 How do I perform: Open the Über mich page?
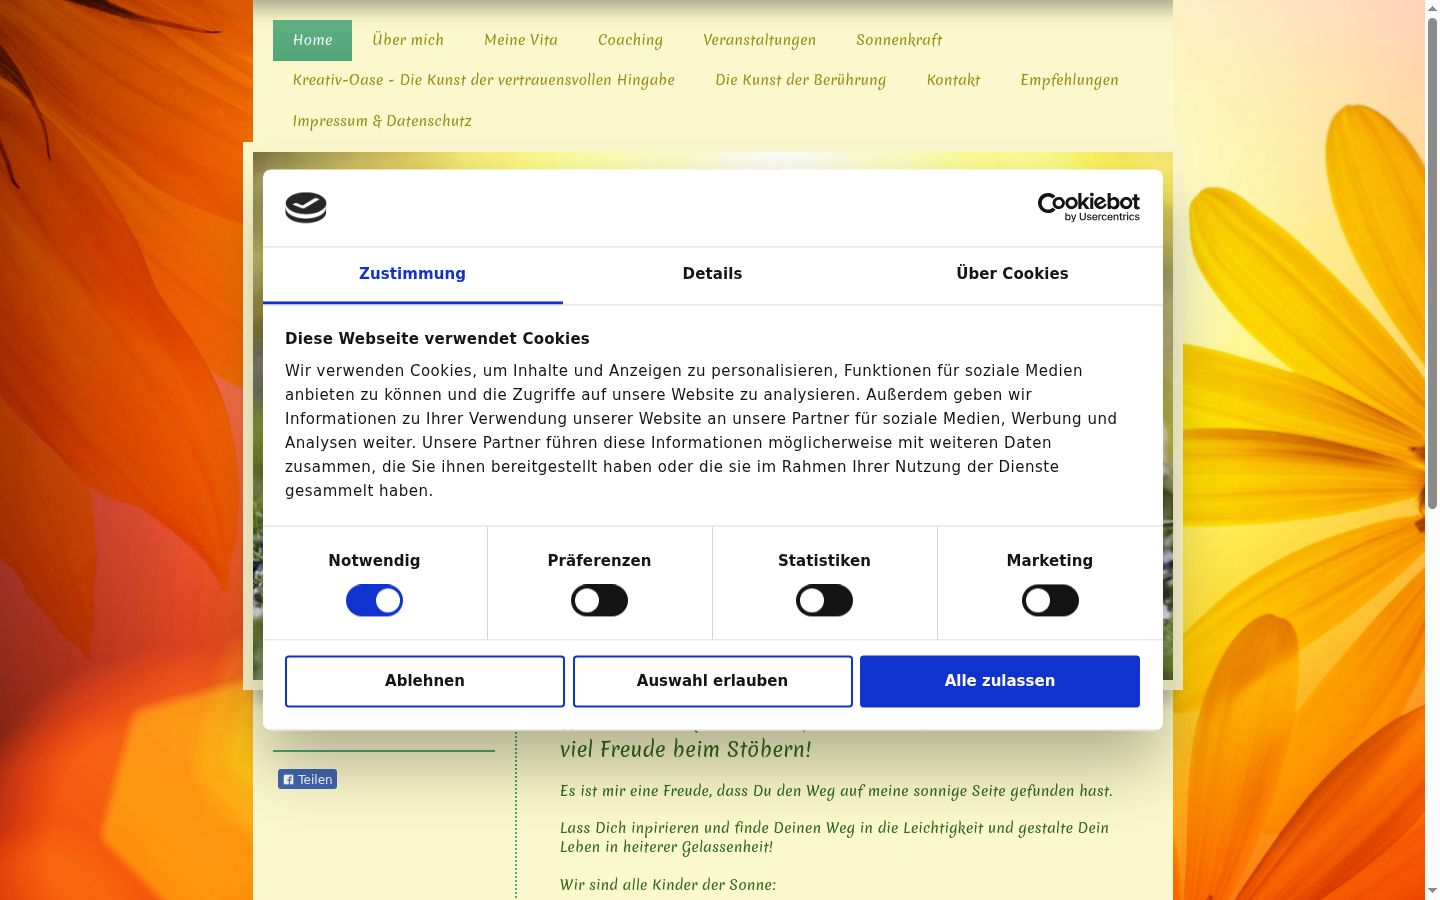coord(408,40)
